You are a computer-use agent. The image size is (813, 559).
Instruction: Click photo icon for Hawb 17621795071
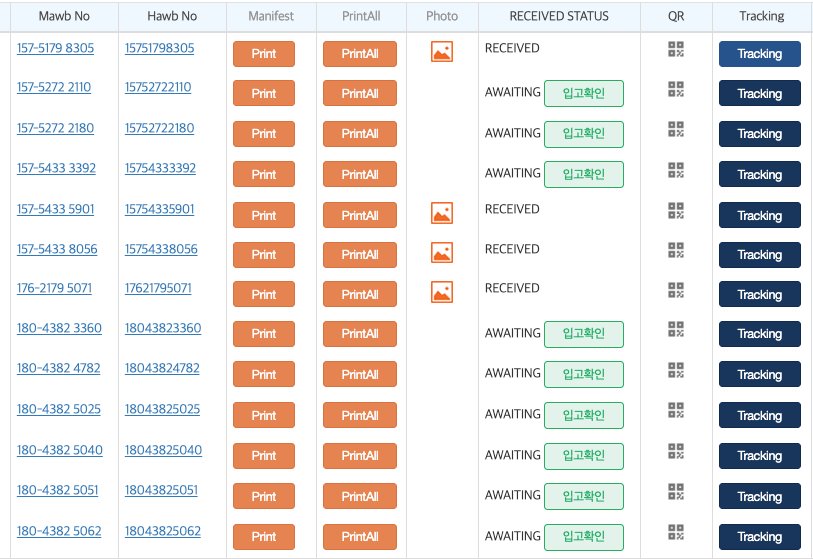pos(442,292)
